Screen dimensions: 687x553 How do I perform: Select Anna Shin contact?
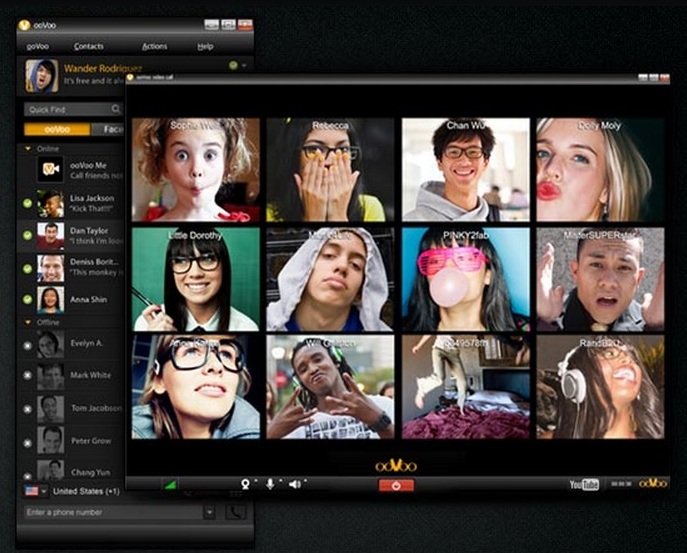(x=71, y=300)
